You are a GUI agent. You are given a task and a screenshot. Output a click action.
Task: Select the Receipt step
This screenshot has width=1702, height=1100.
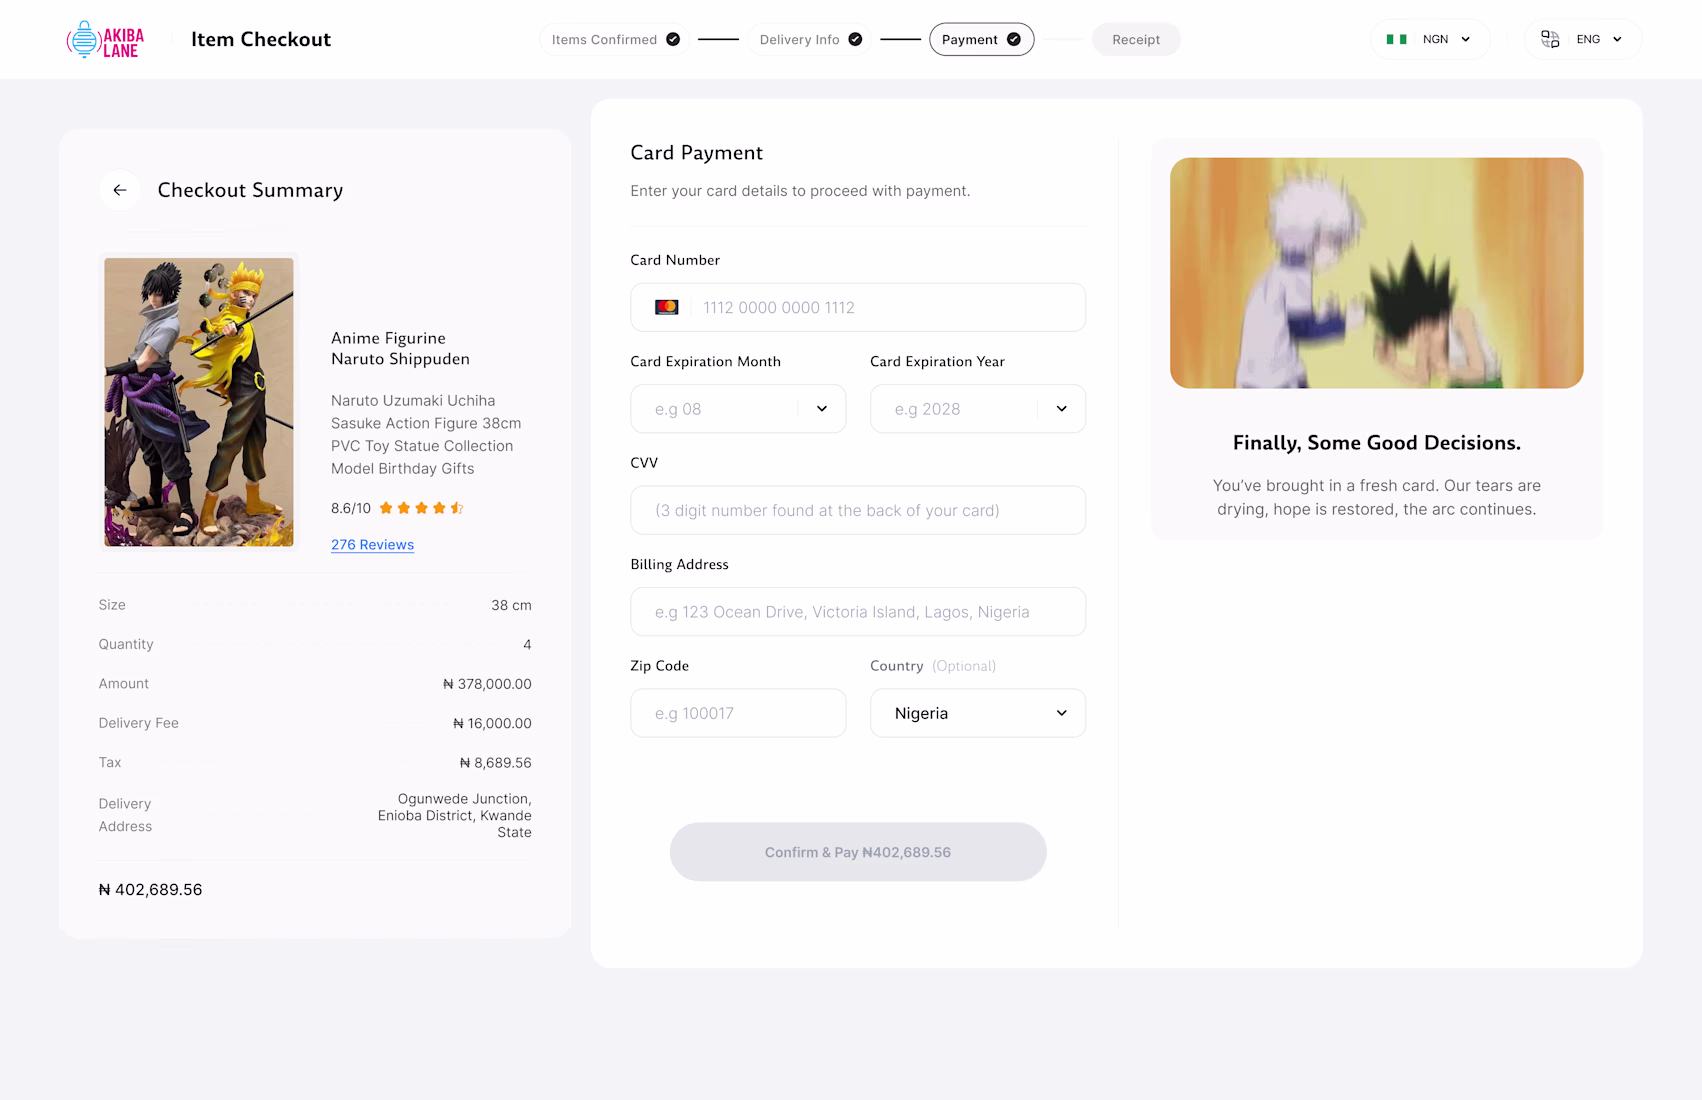pos(1136,39)
